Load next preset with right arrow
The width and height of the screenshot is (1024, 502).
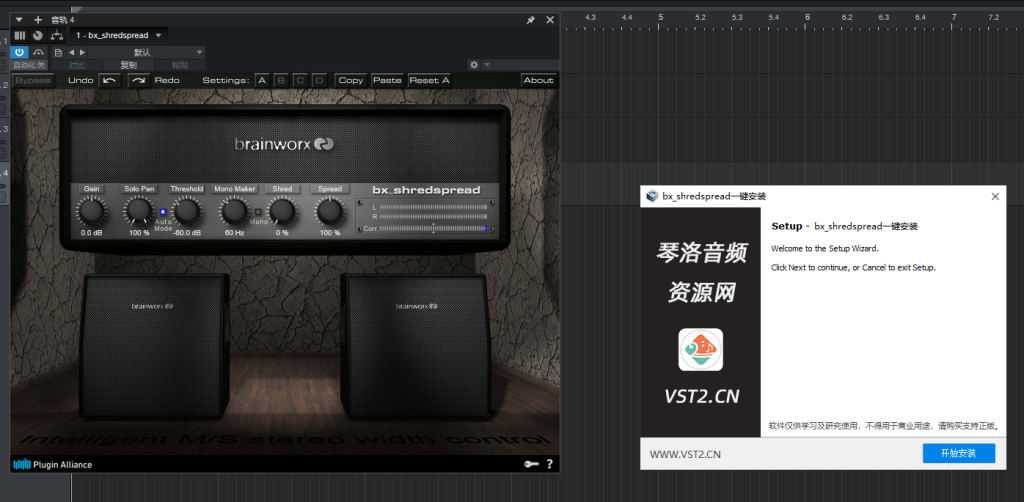(82, 52)
